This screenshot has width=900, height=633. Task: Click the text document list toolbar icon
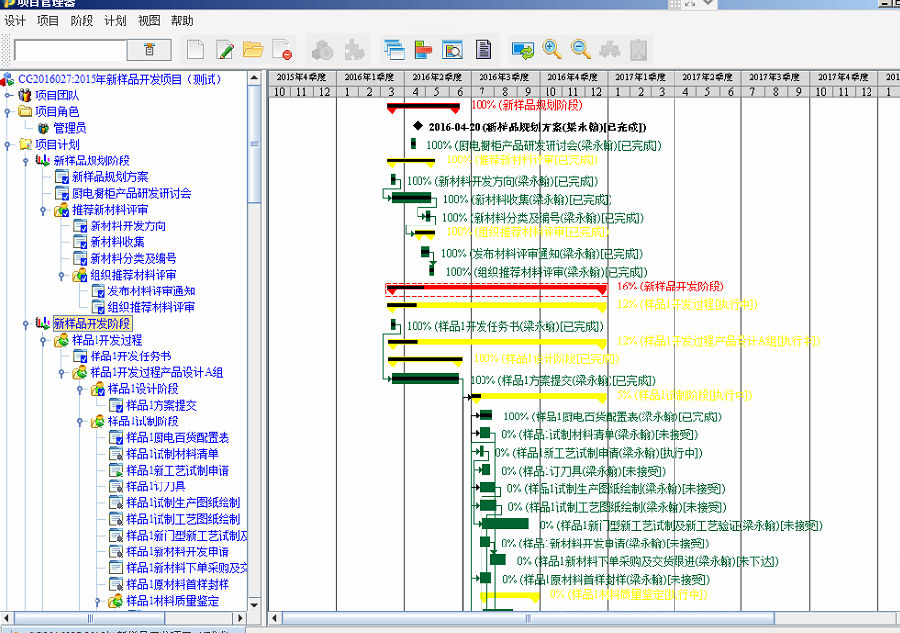tap(483, 49)
